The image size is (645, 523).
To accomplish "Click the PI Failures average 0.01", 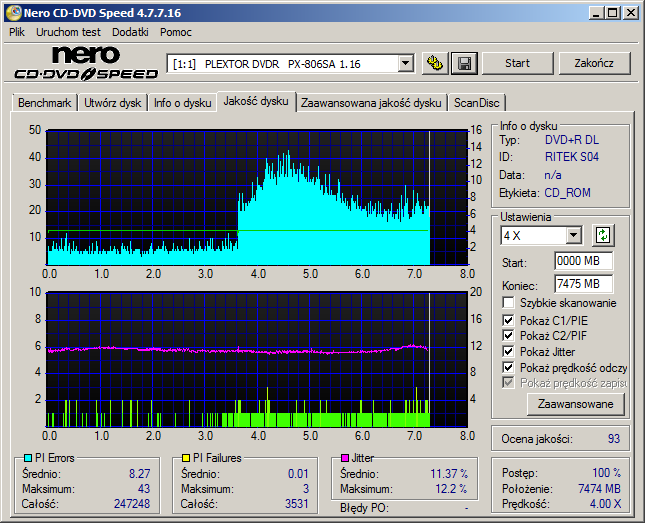I will (x=298, y=474).
